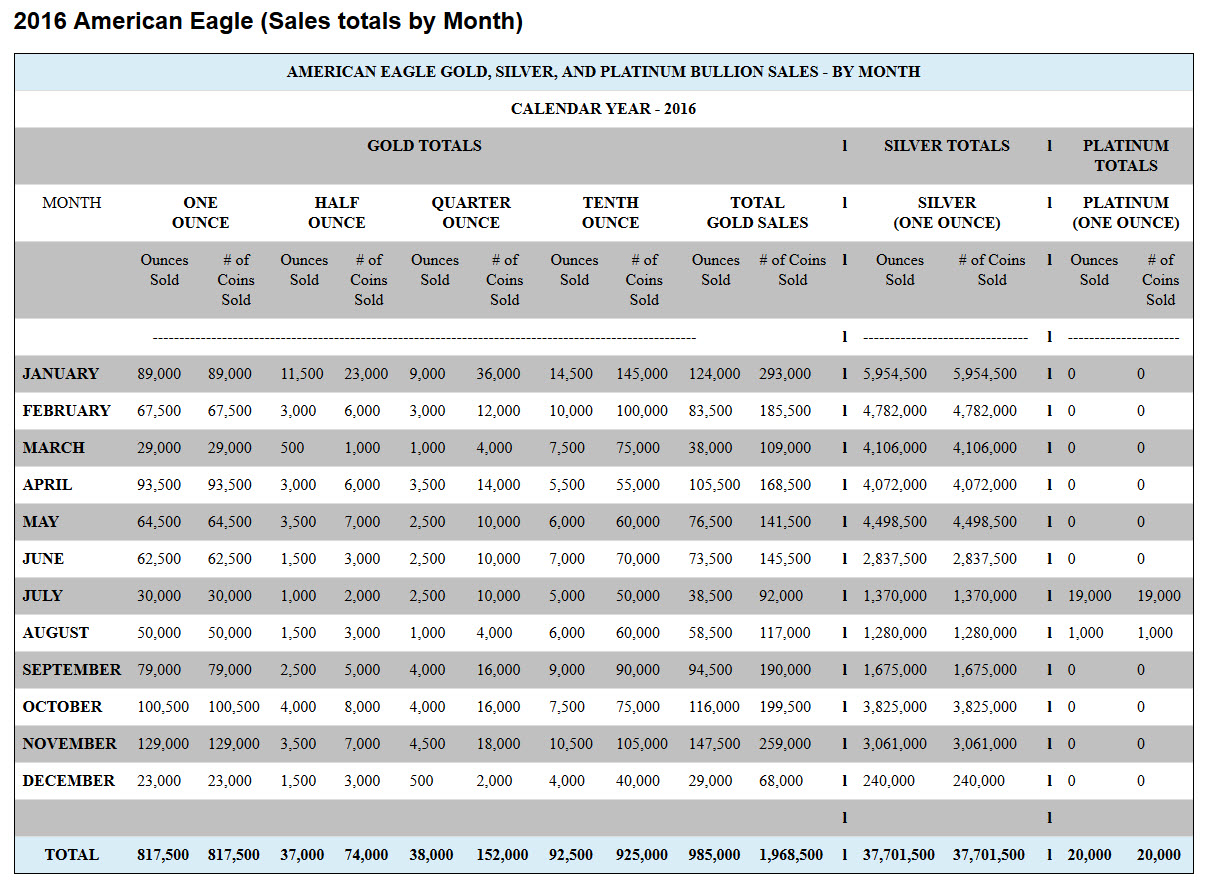Select January tenth ounce coins value 145,000
This screenshot has width=1206, height=883.
click(x=642, y=374)
